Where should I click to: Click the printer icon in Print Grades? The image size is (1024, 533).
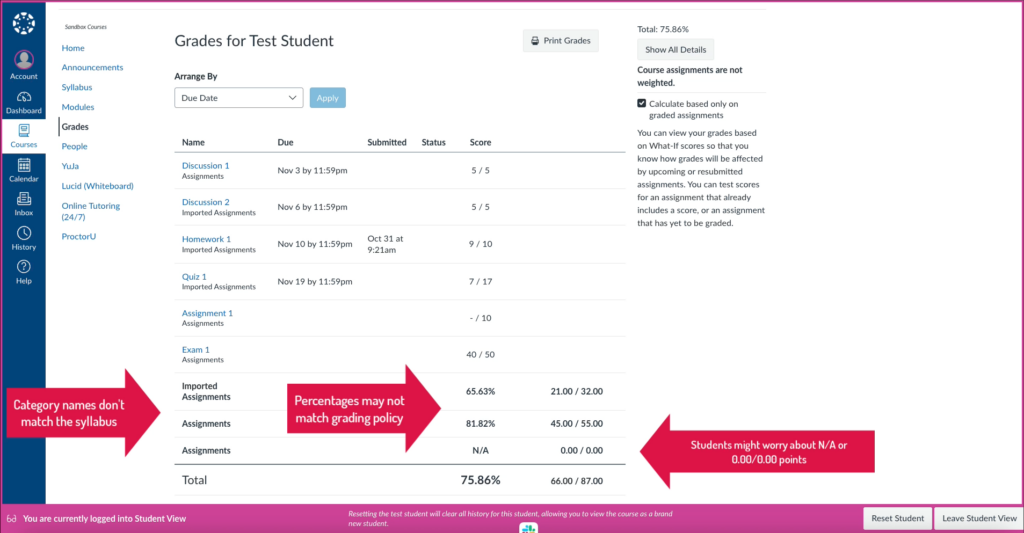[x=535, y=40]
